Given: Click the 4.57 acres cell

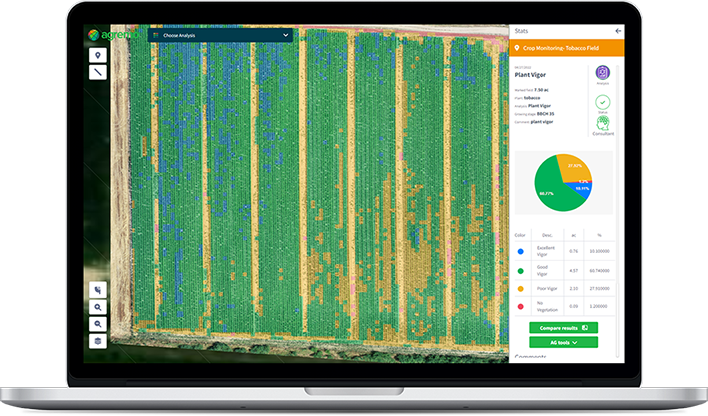Looking at the screenshot, I should click(573, 271).
